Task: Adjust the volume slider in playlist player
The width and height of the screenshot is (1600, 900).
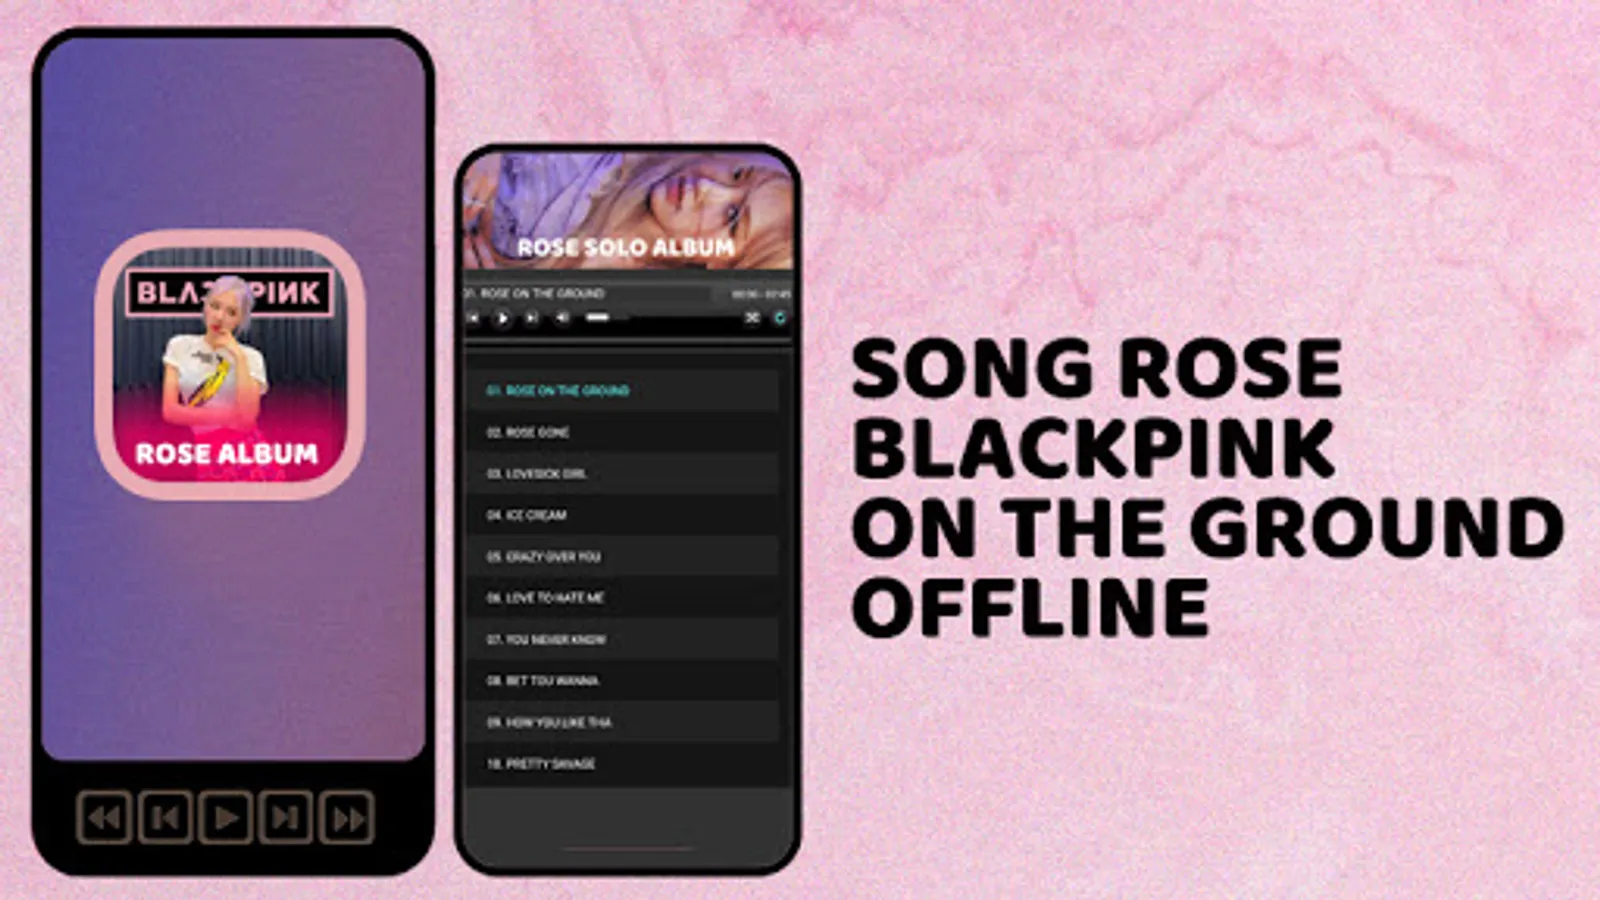Action: pos(606,318)
